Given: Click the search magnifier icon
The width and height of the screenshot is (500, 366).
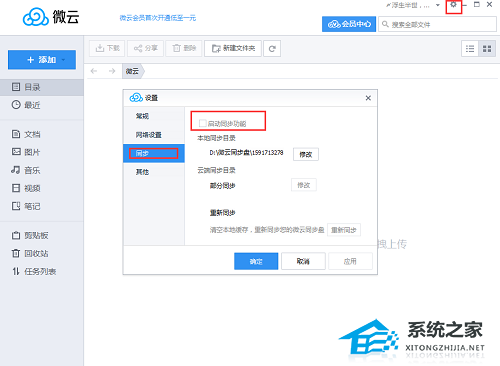Looking at the screenshot, I should 385,24.
